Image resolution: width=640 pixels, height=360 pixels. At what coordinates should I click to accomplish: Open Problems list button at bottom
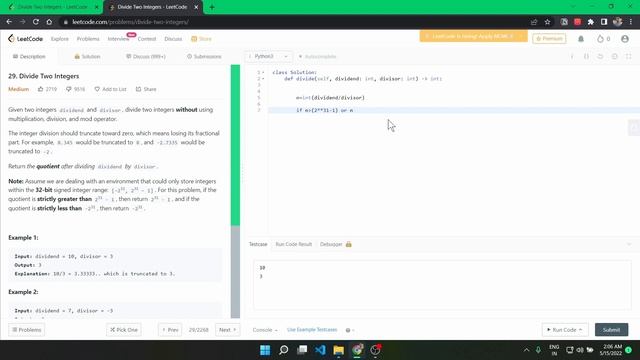(27, 330)
